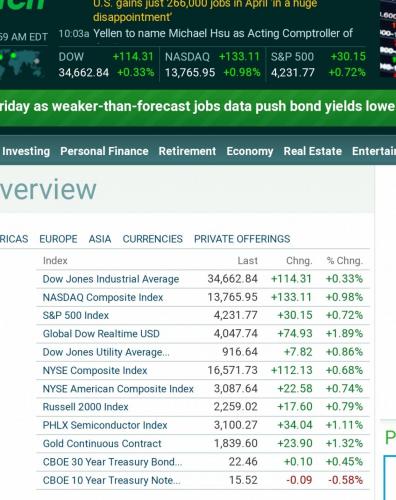Switch to Asia markets tab

[x=100, y=239]
